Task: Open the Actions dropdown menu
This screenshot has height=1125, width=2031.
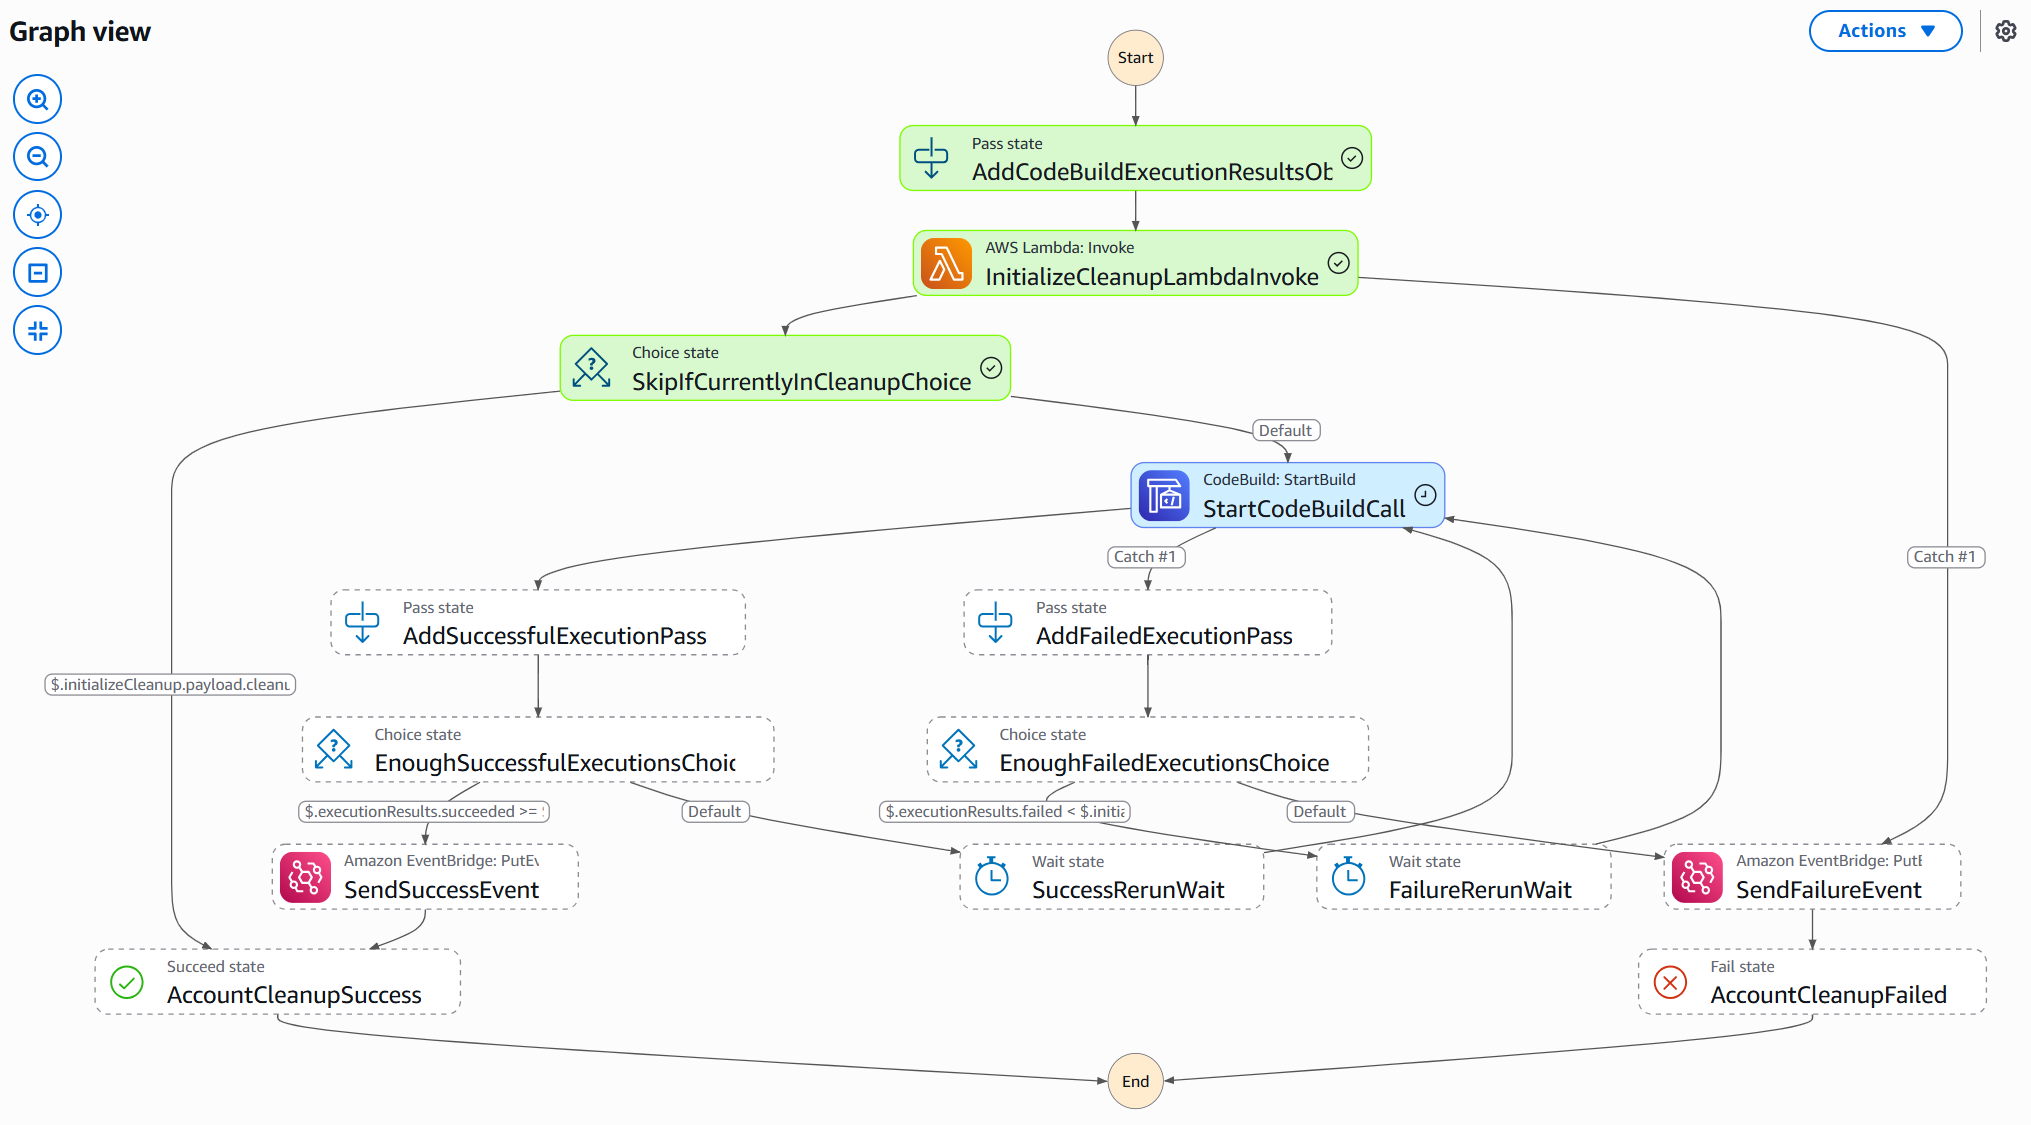Action: [1885, 31]
